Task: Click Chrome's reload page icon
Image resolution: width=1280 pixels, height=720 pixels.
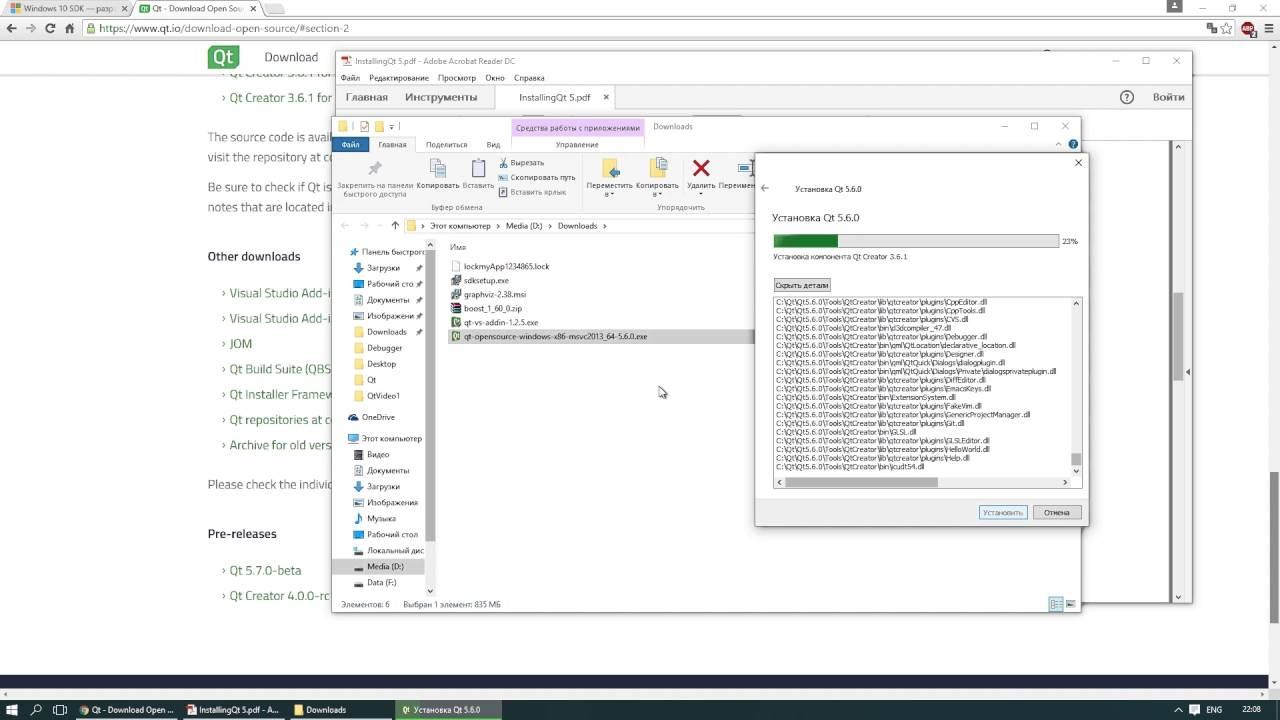Action: [50, 28]
